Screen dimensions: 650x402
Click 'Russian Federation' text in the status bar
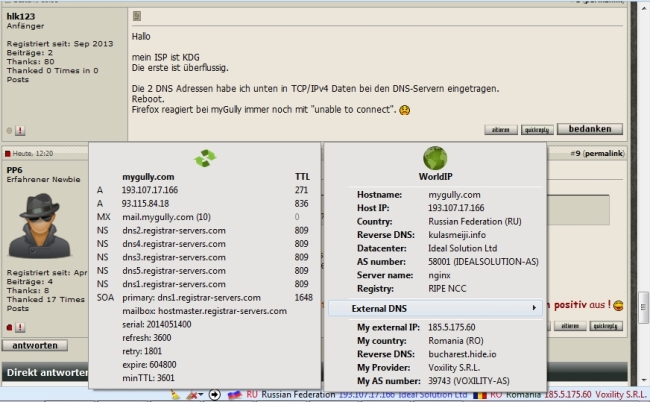click(x=298, y=395)
